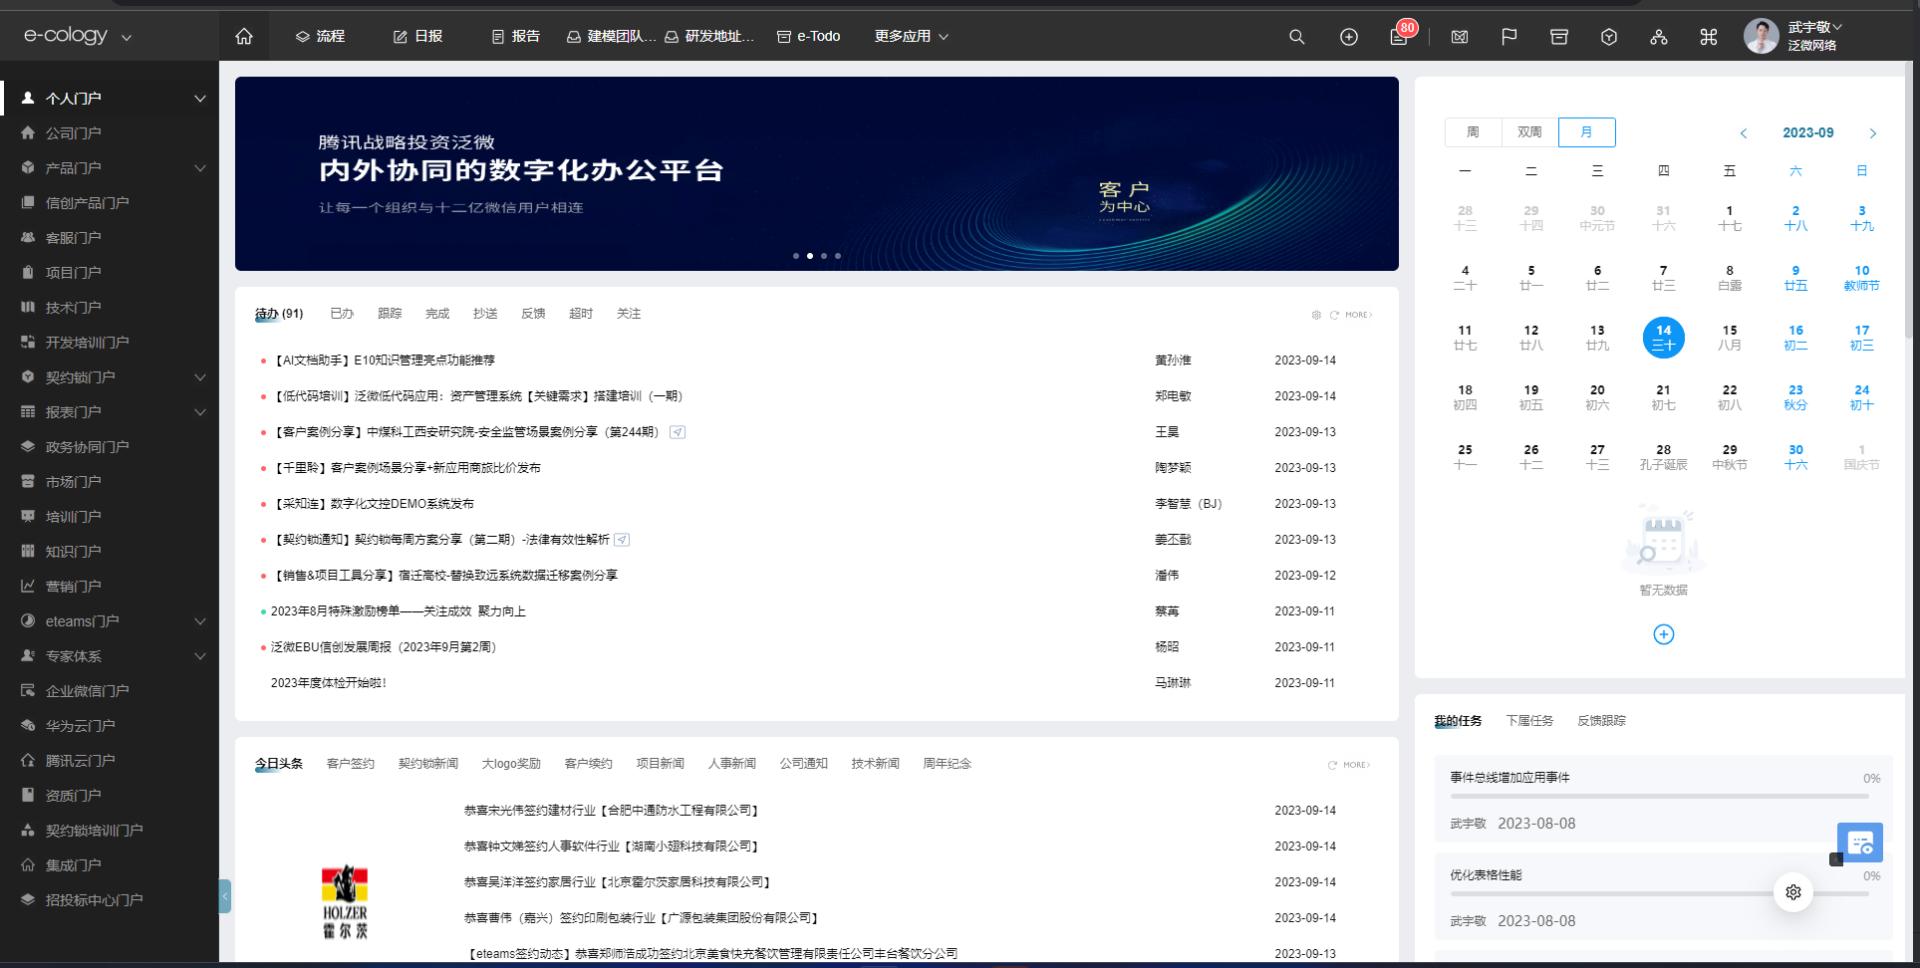
Task: Click the to-do list settings gear
Action: (1316, 315)
